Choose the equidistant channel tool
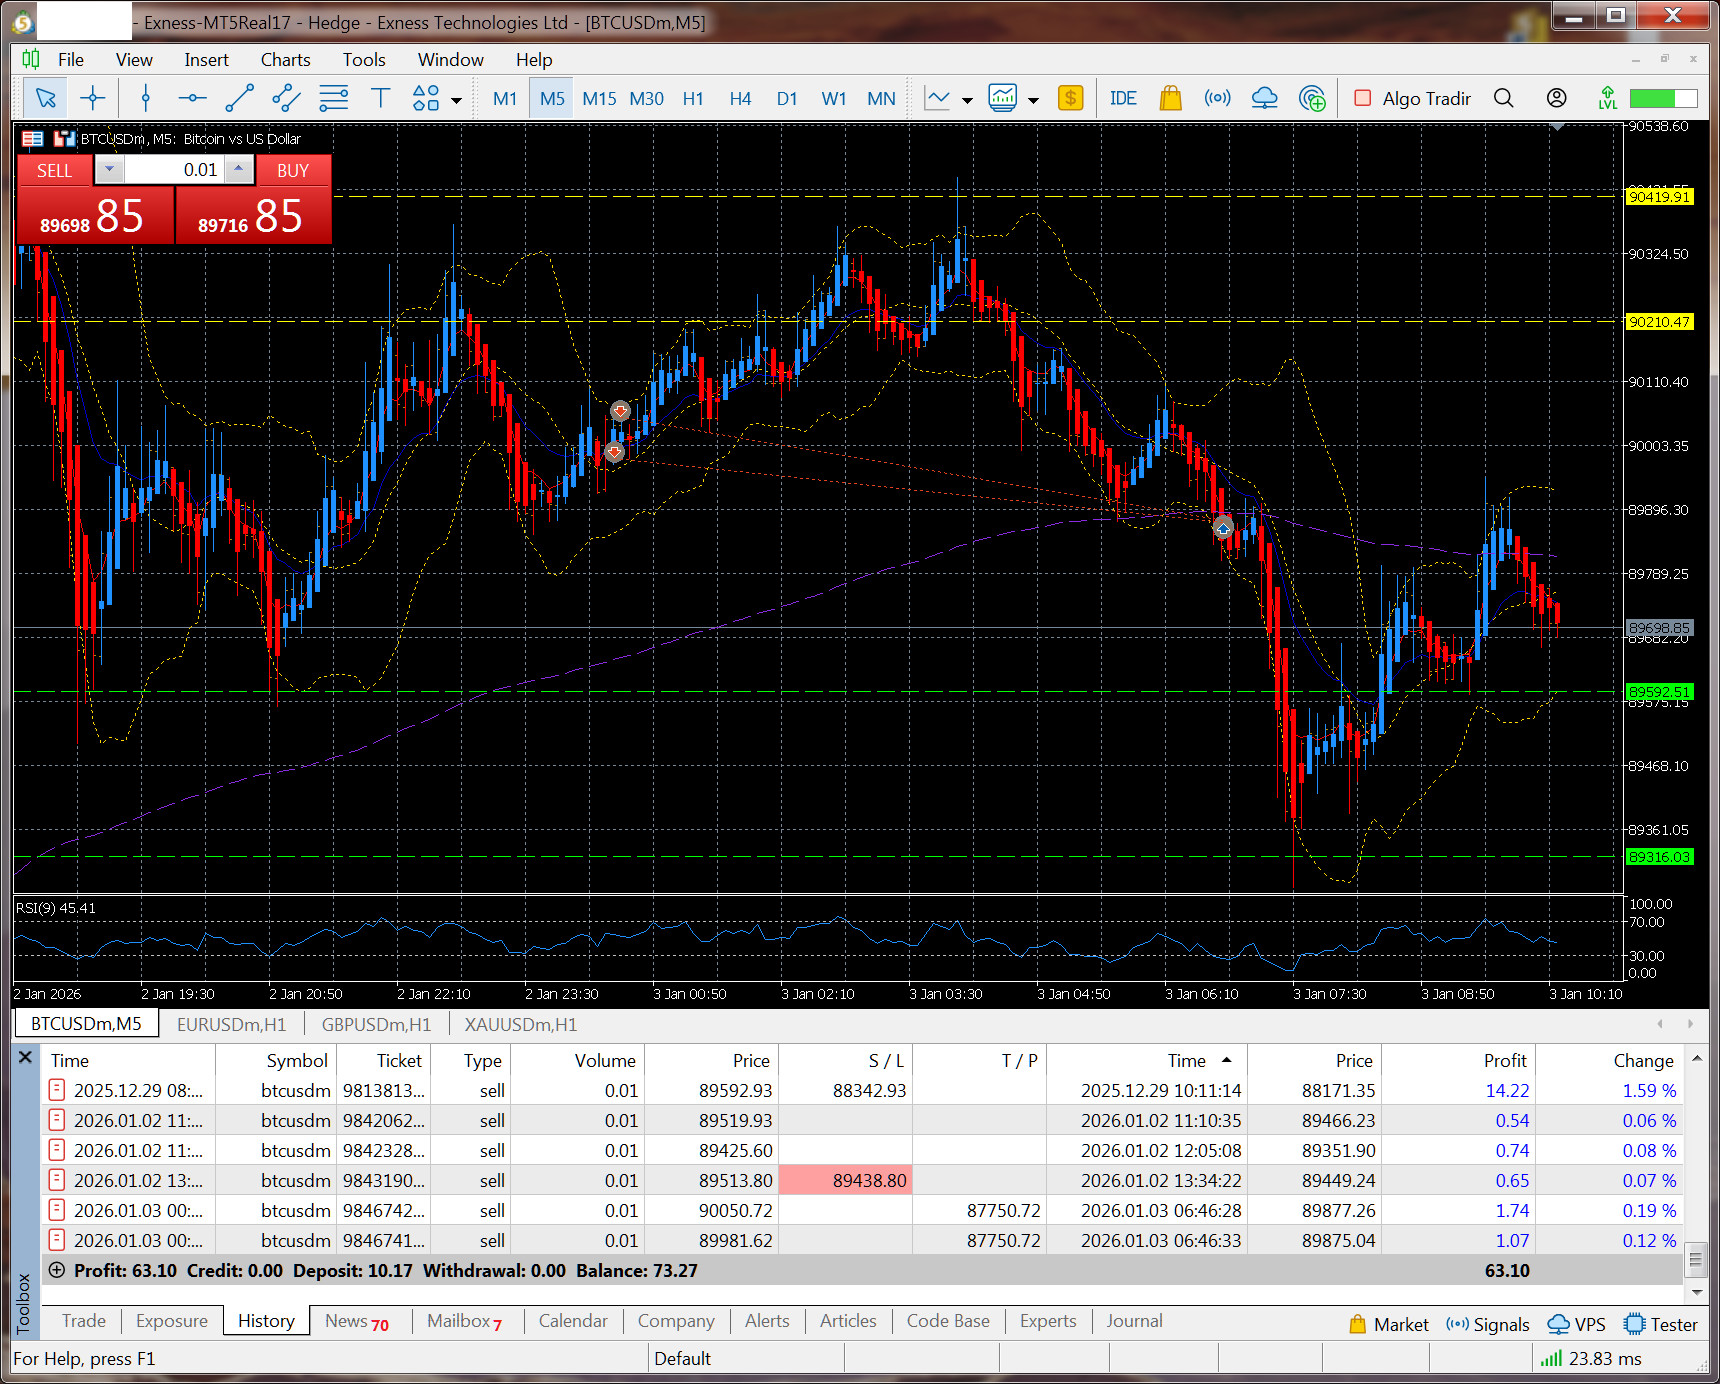 pyautogui.click(x=286, y=98)
